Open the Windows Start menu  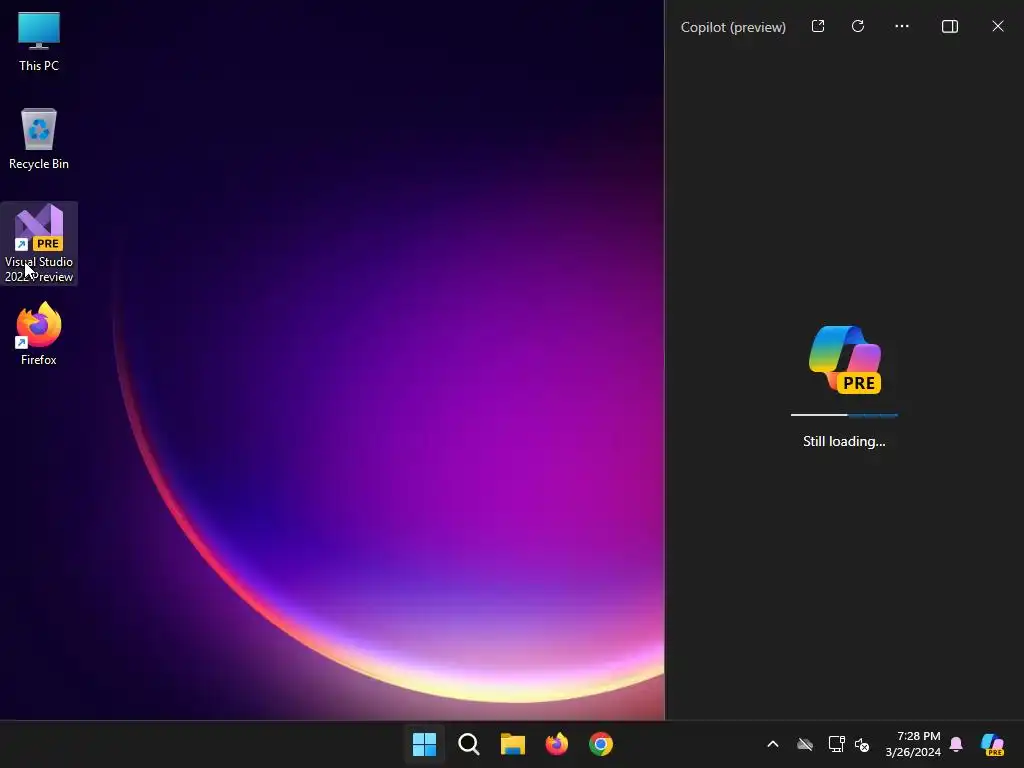pos(424,744)
